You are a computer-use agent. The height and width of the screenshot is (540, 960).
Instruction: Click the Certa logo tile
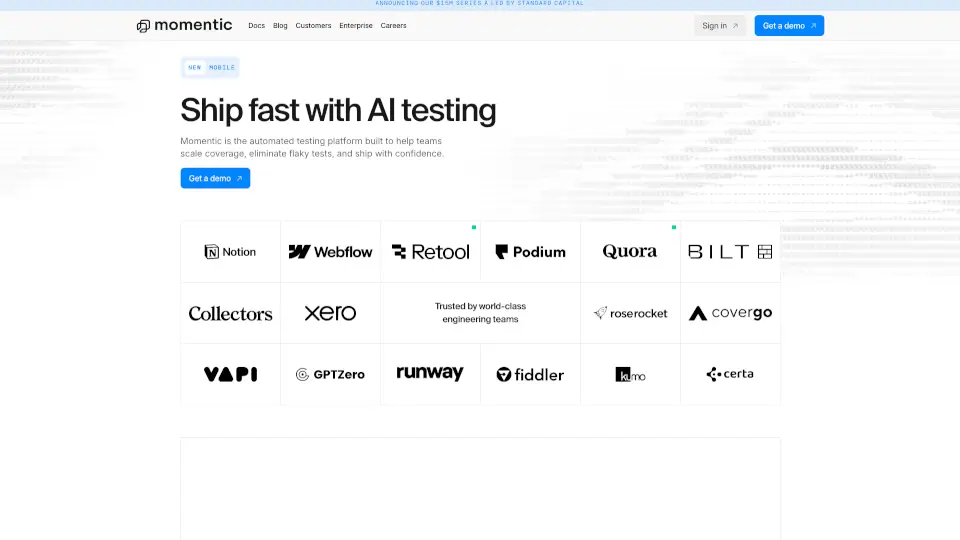coord(730,374)
